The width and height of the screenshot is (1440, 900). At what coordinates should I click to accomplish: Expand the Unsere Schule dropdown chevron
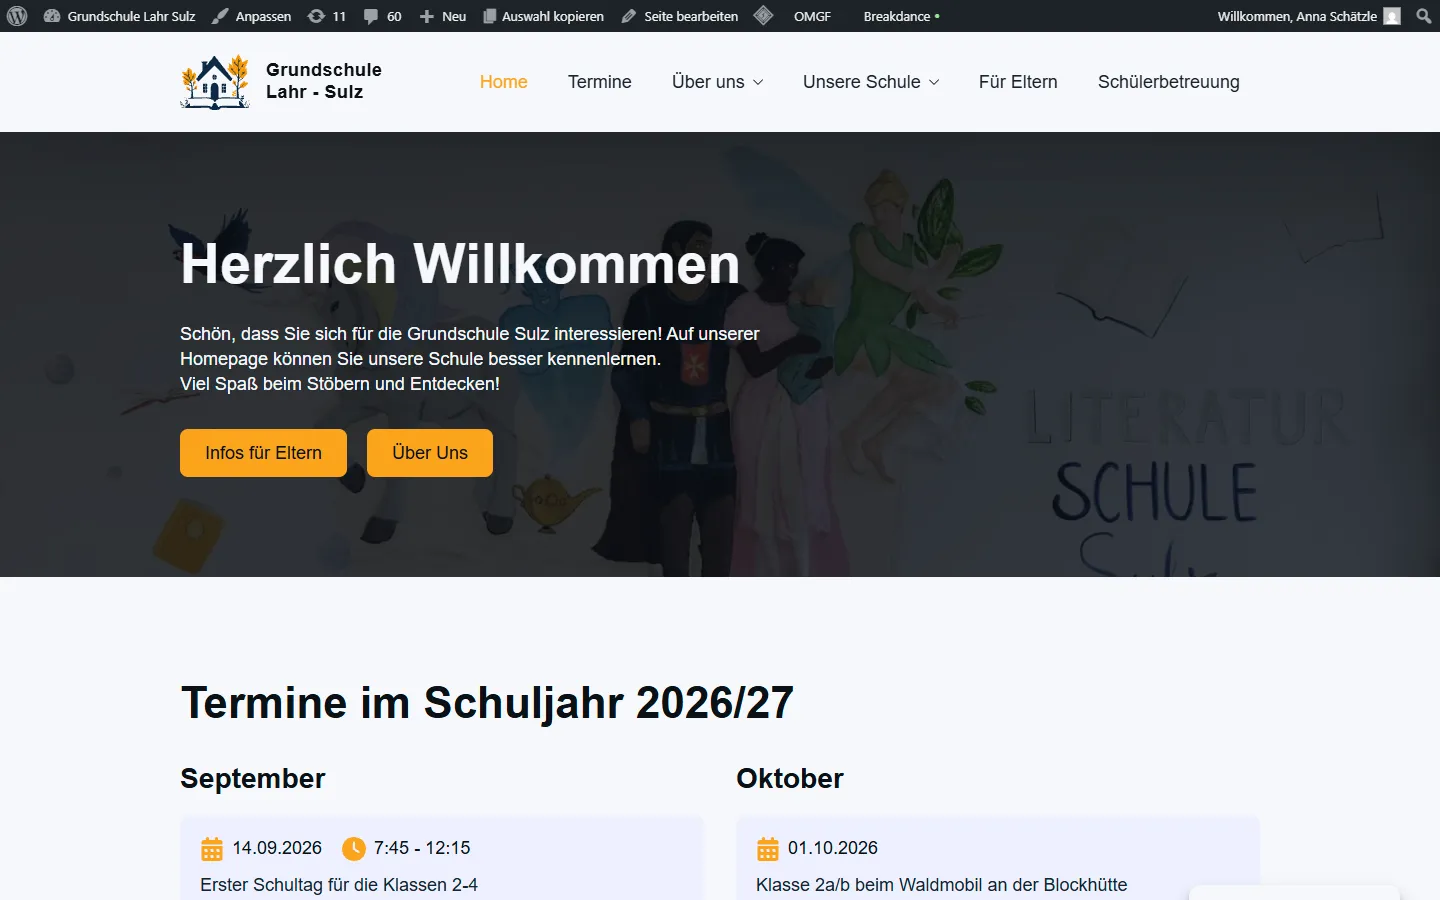[934, 82]
